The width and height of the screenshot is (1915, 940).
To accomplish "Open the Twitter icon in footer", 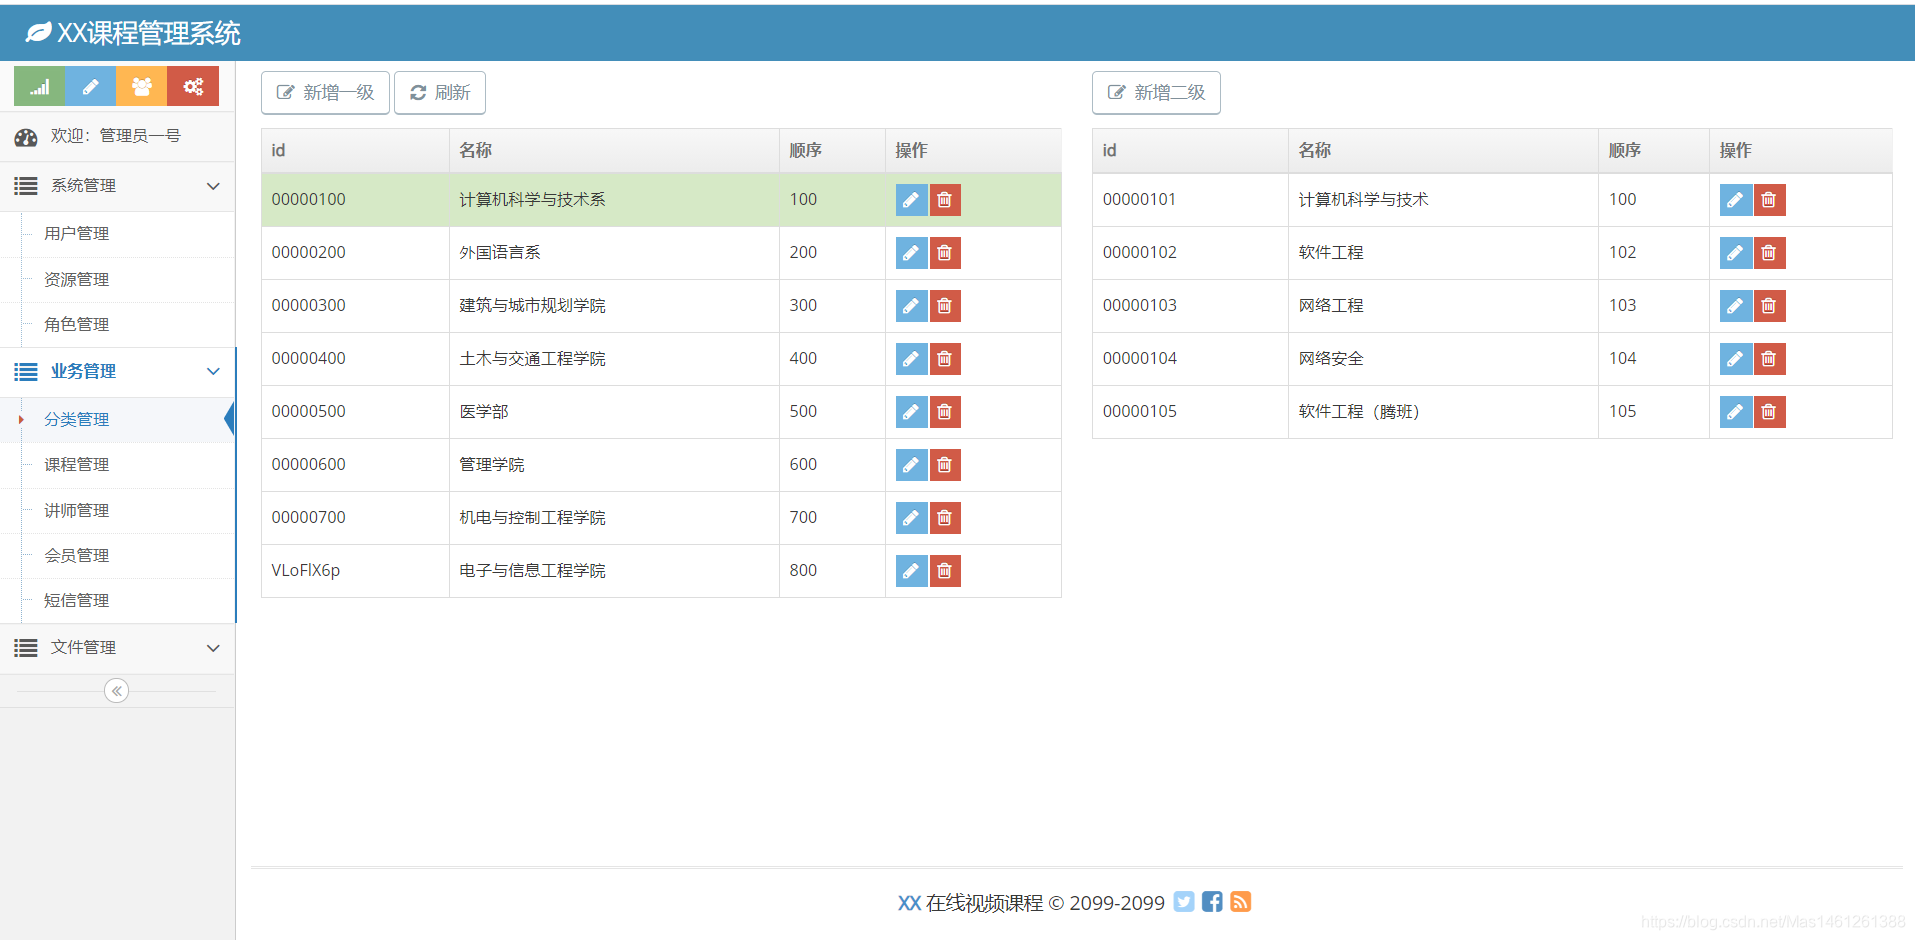I will [x=1184, y=902].
